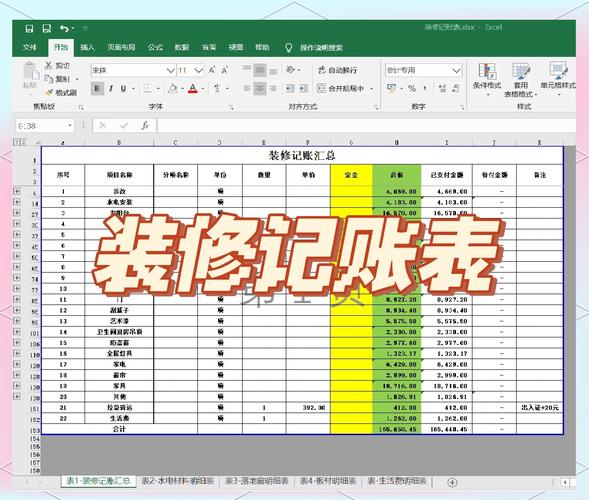Expand the group at row 14 (水电安装)
589x500 pixels.
click(x=17, y=202)
